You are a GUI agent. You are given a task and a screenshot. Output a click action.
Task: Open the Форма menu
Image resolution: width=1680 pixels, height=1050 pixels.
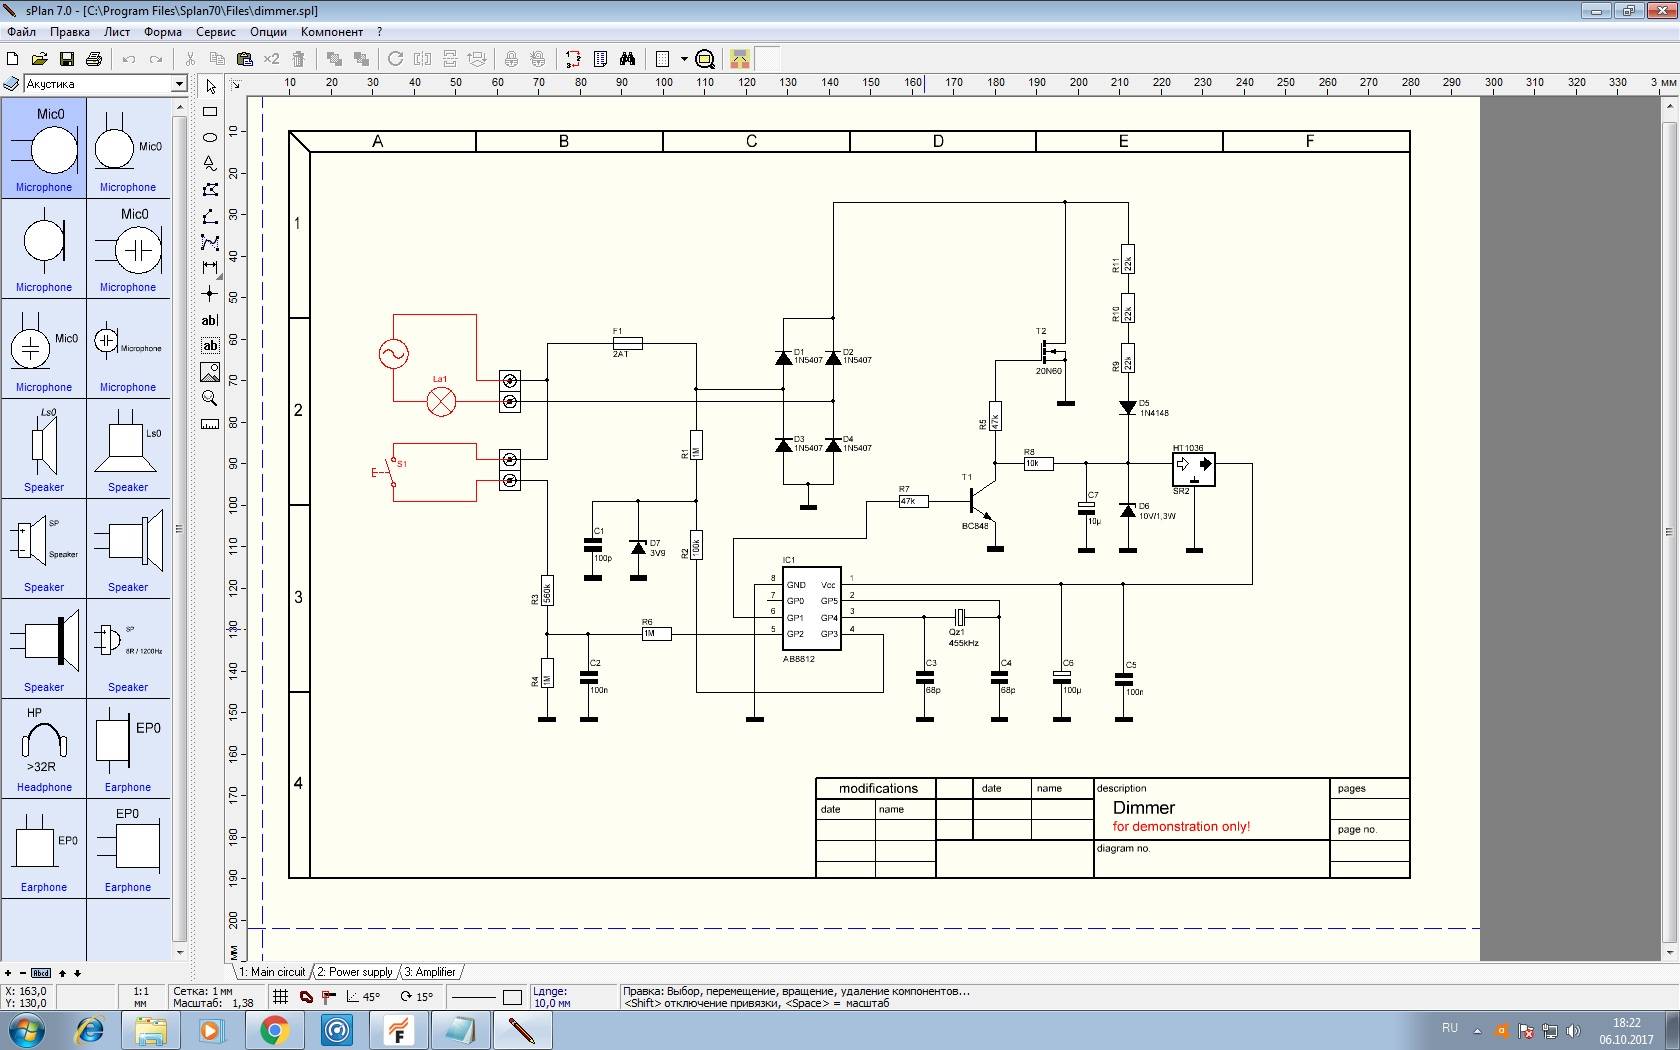(x=163, y=32)
